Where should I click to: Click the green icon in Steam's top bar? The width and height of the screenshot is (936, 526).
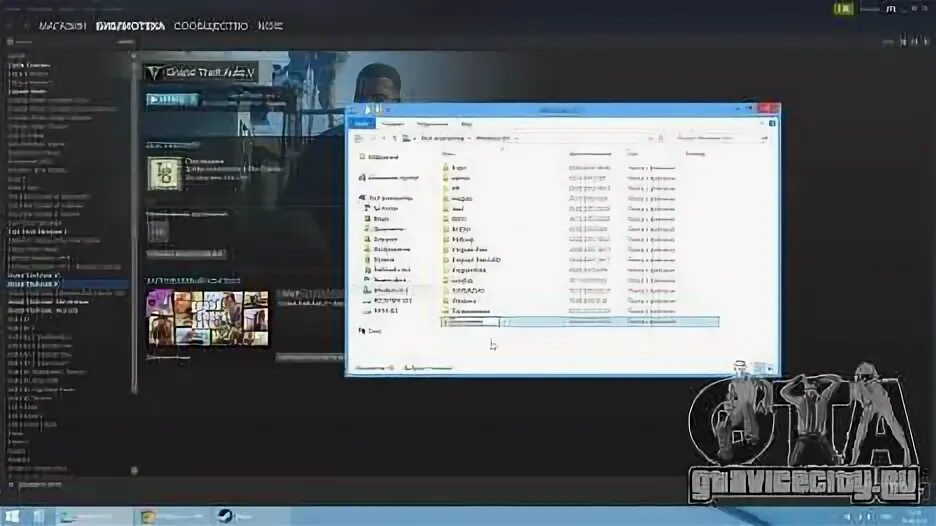click(x=843, y=8)
